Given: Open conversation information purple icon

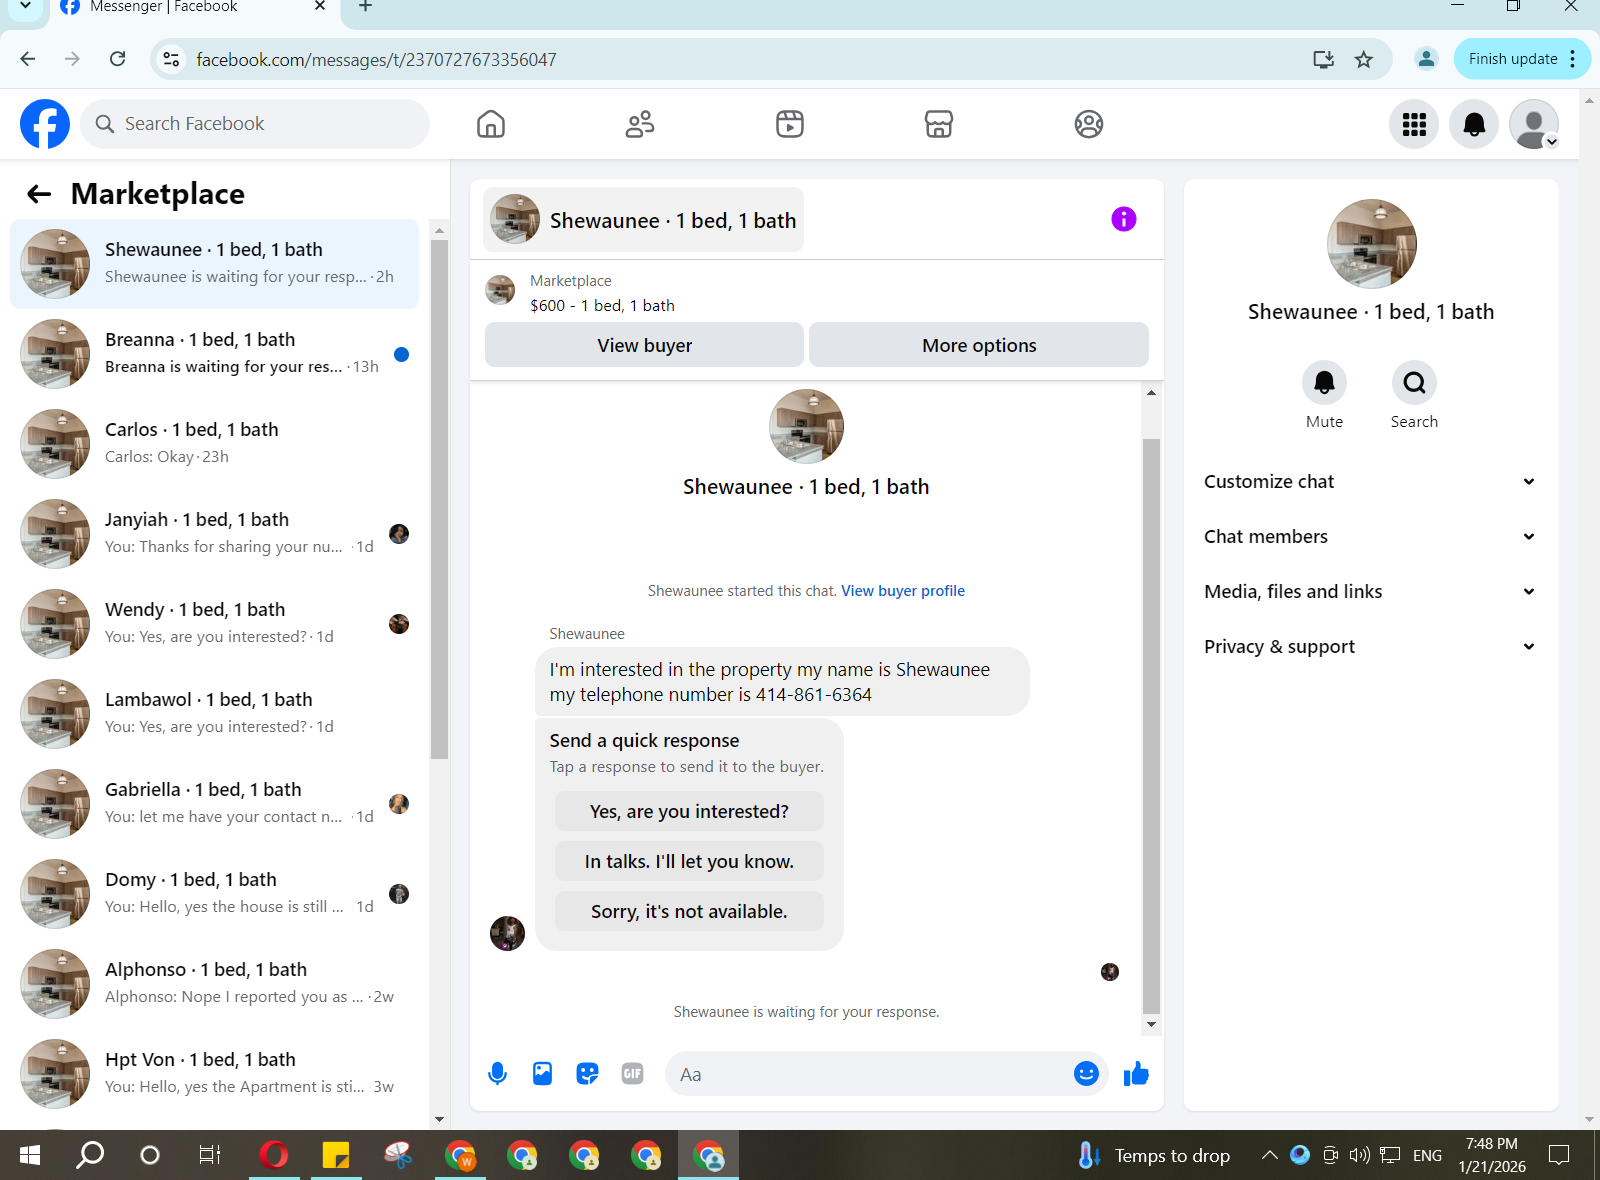Looking at the screenshot, I should [x=1124, y=219].
